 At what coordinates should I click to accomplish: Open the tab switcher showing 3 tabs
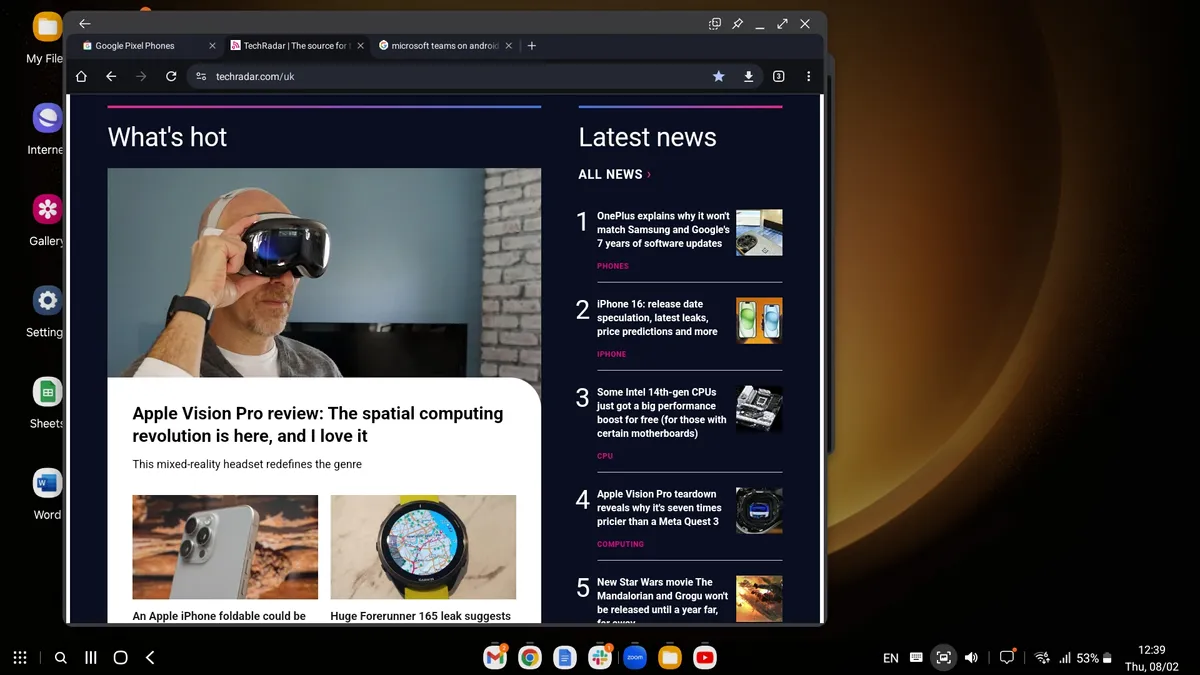click(x=779, y=76)
